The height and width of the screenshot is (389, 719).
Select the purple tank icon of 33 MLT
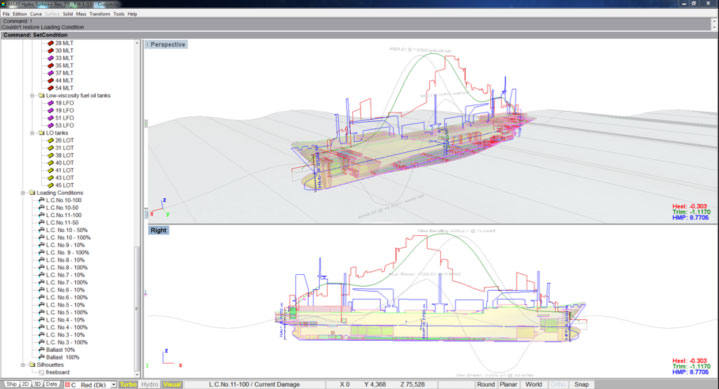click(51, 58)
